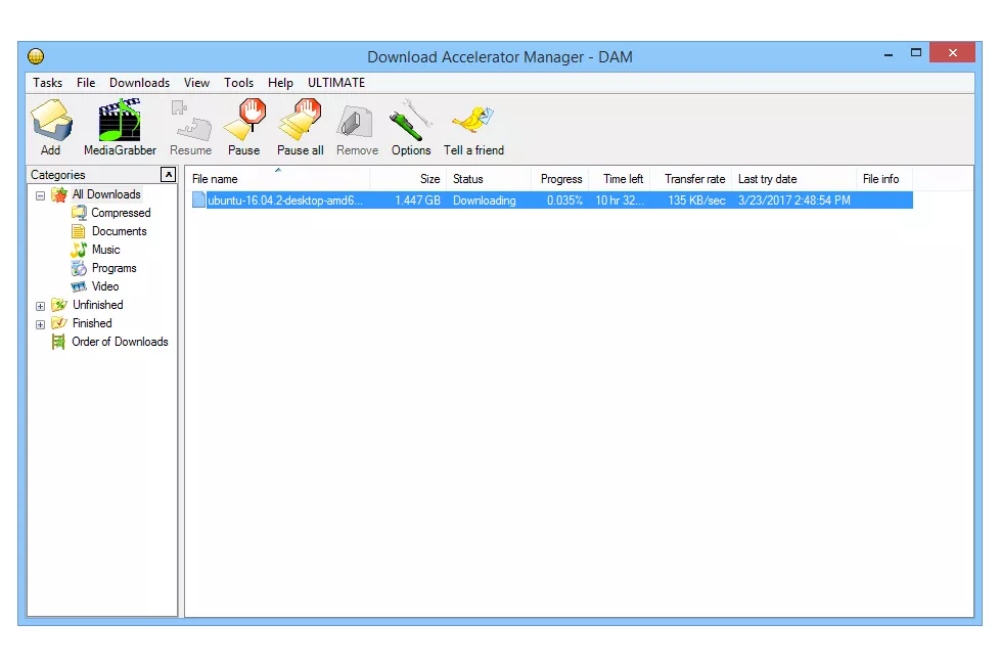The height and width of the screenshot is (667, 1000).
Task: Sort by the Size column header
Action: [x=429, y=179]
